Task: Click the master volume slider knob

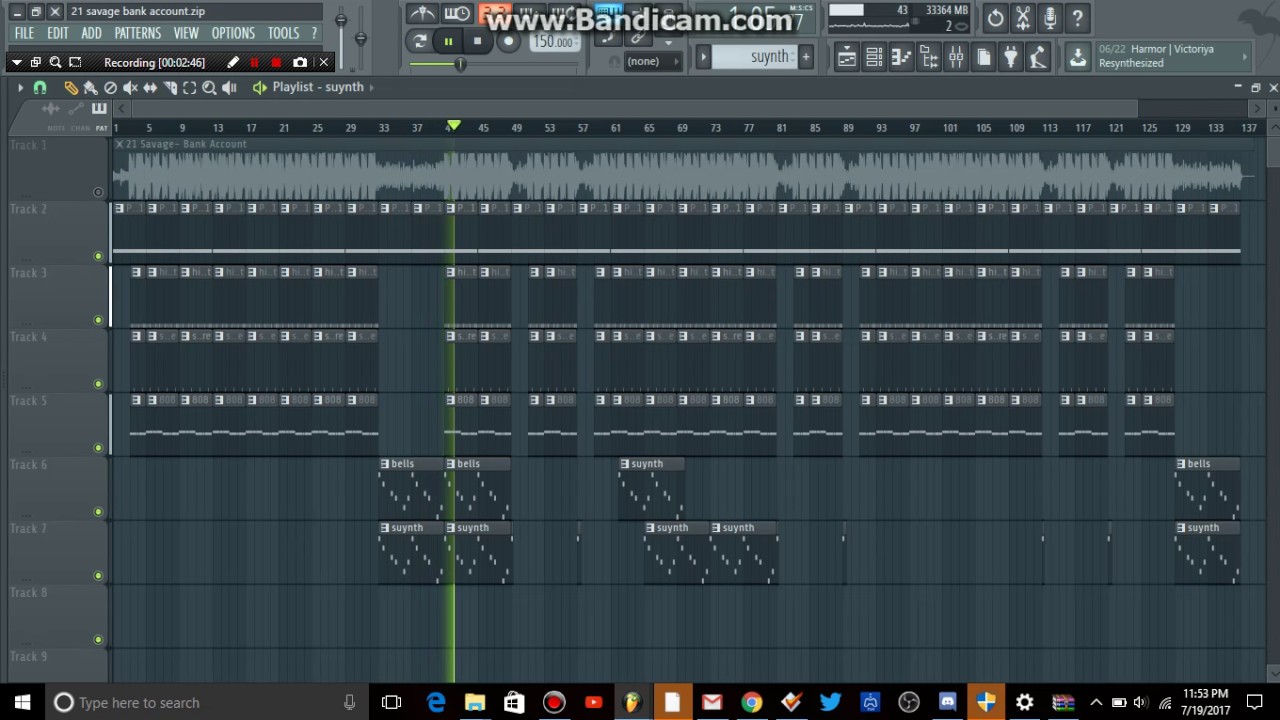Action: (x=341, y=20)
